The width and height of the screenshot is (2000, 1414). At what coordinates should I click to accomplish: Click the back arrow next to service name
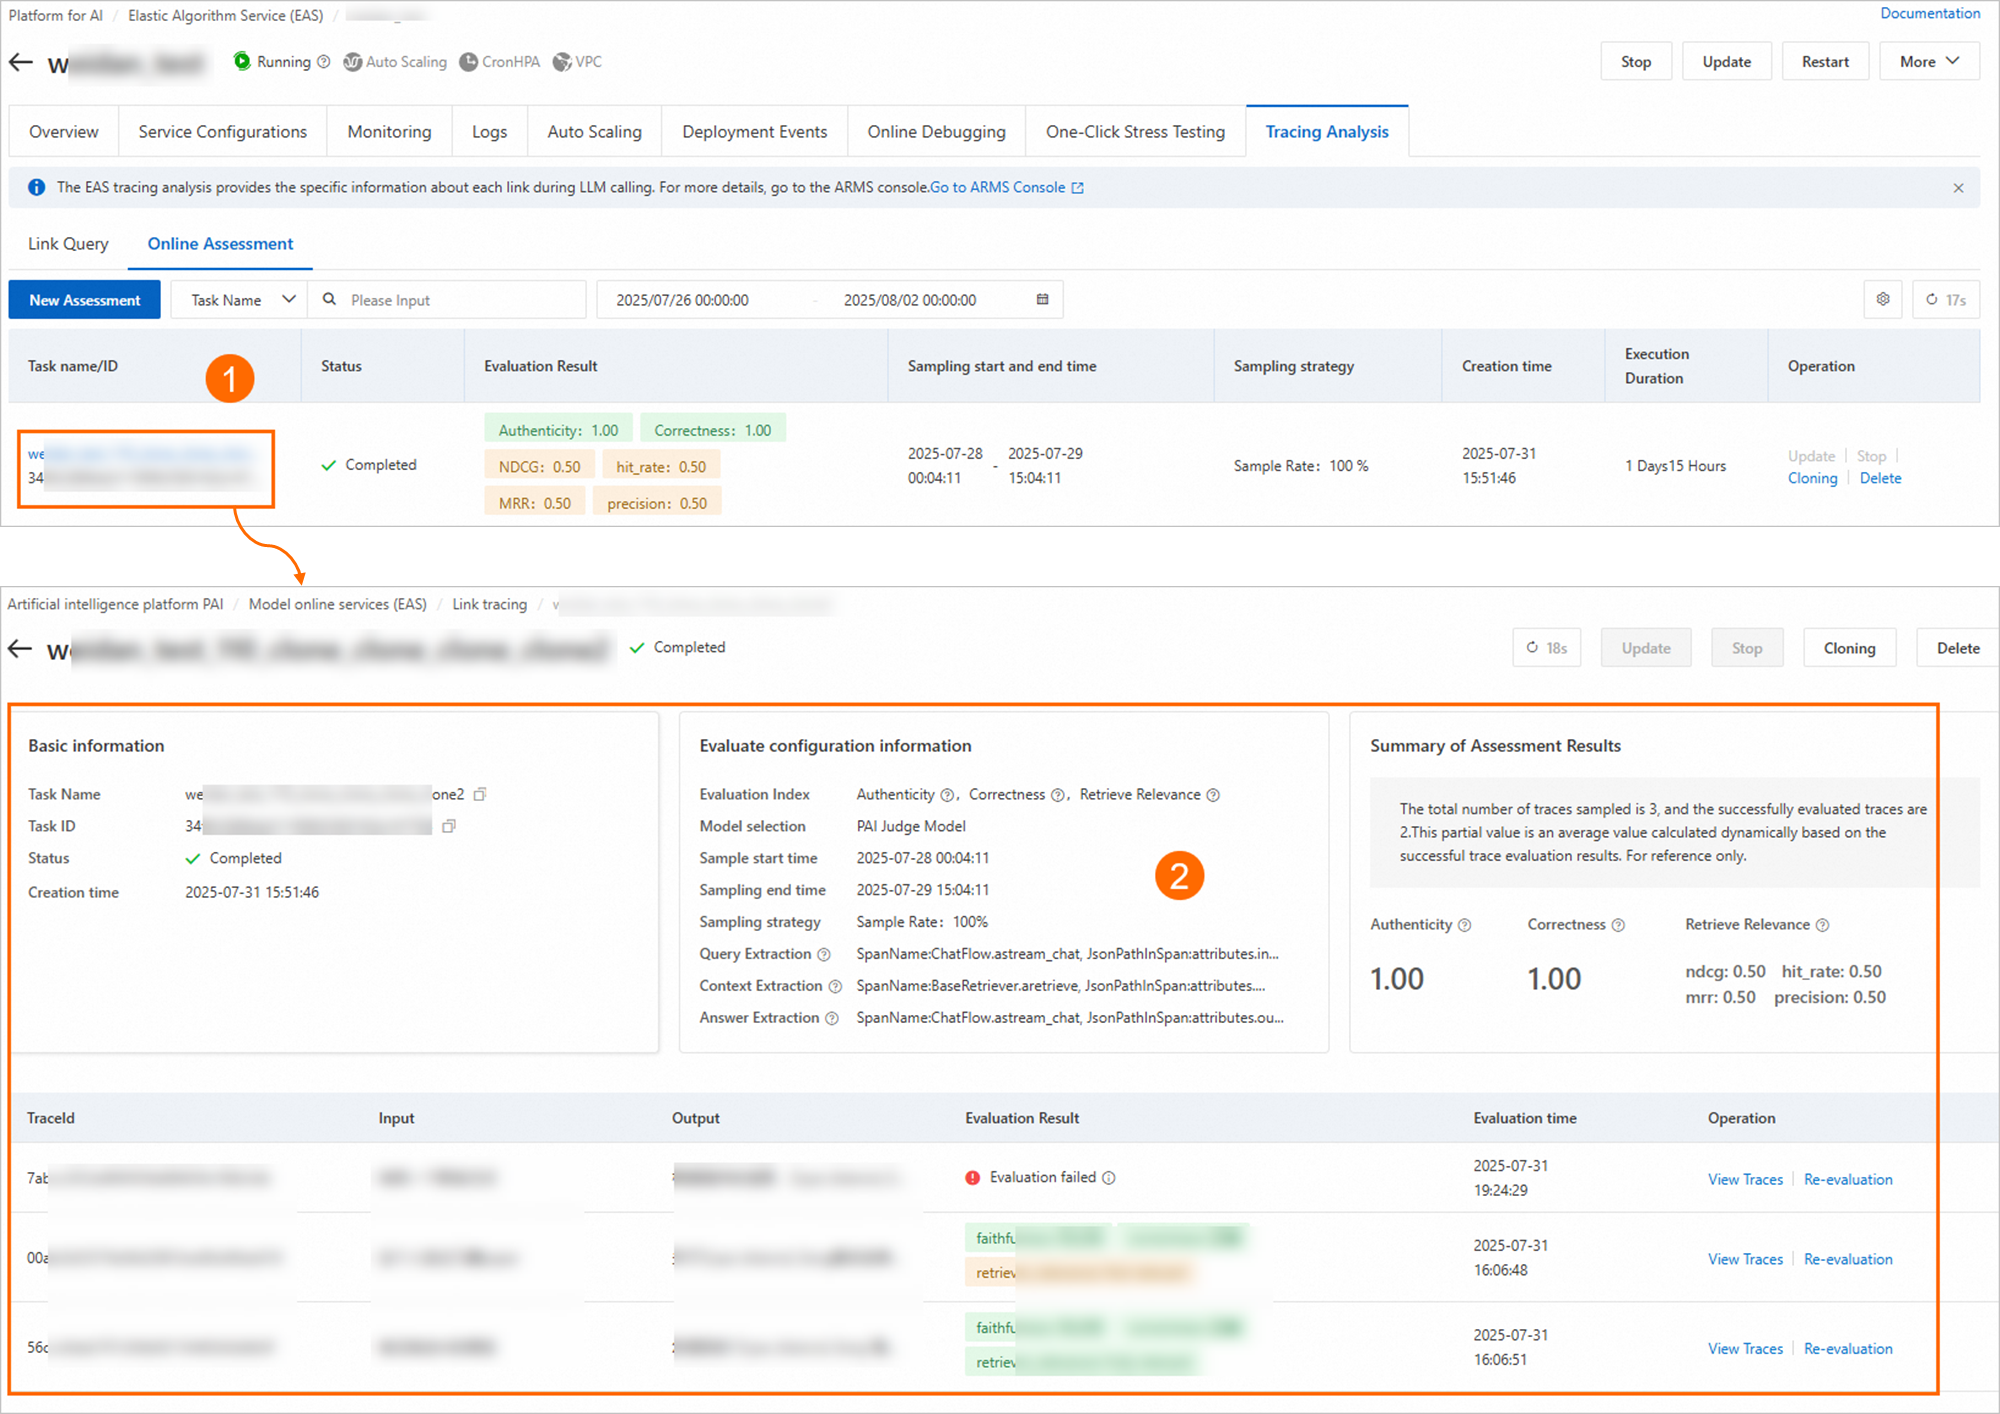click(21, 63)
